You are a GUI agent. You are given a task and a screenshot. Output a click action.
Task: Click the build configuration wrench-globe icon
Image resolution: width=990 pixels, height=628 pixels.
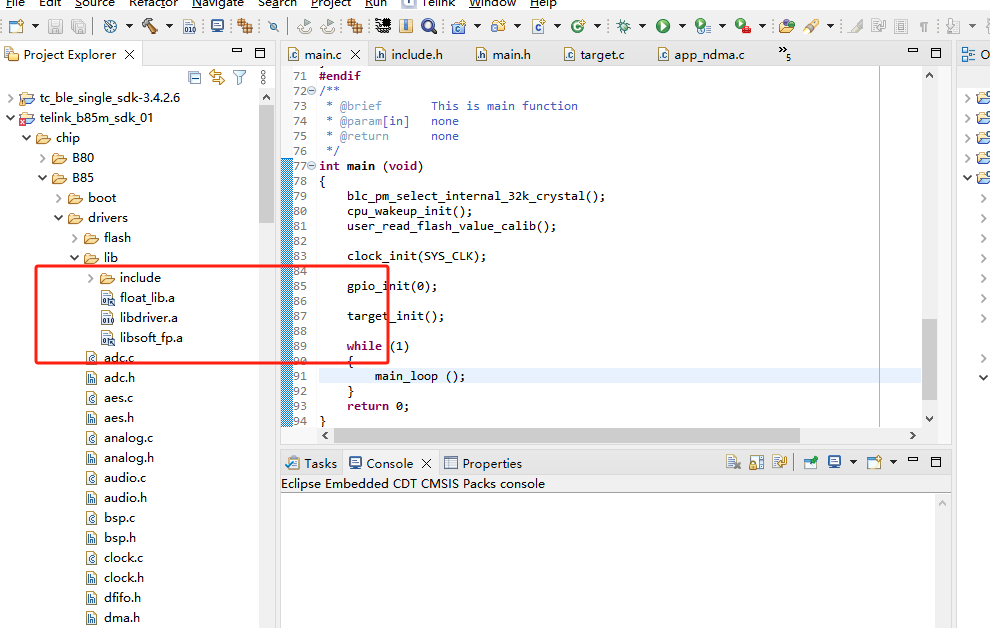tap(110, 26)
